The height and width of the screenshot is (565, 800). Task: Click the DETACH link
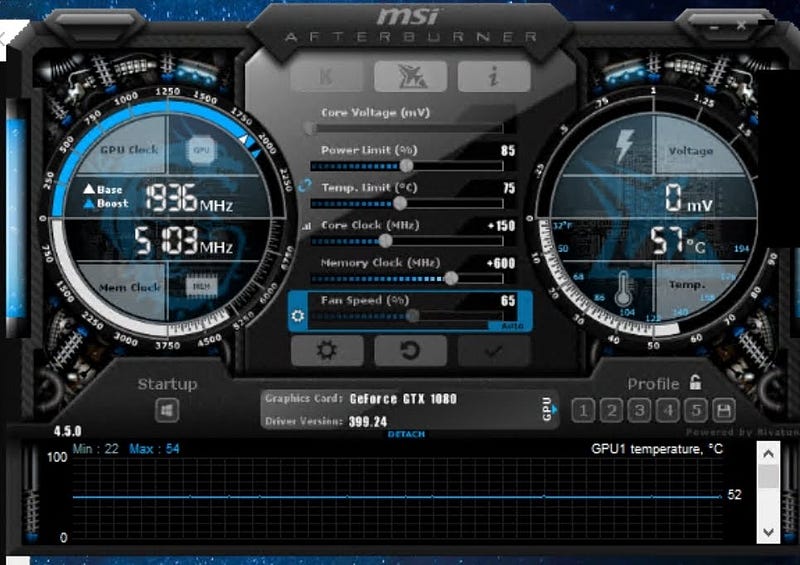[x=407, y=434]
